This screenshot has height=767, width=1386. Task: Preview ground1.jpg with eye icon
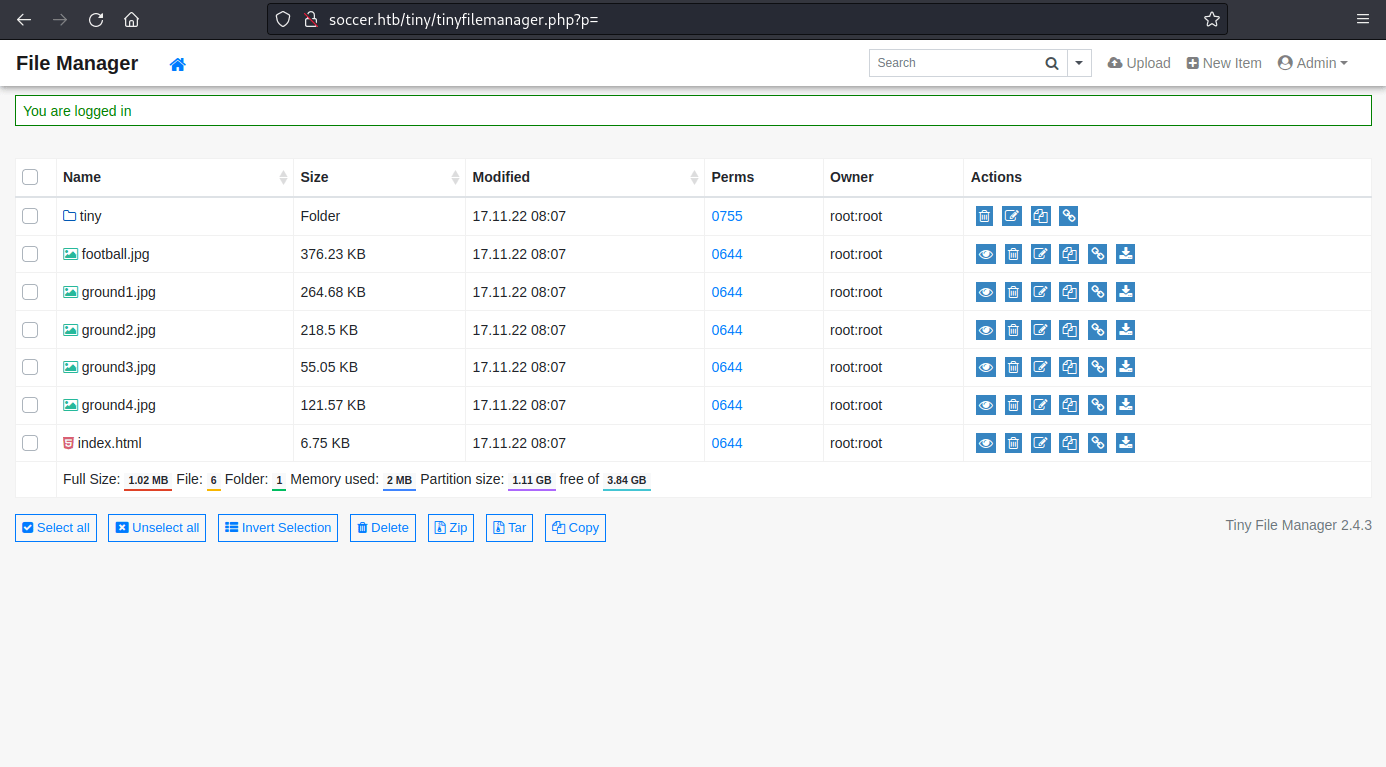click(x=985, y=292)
